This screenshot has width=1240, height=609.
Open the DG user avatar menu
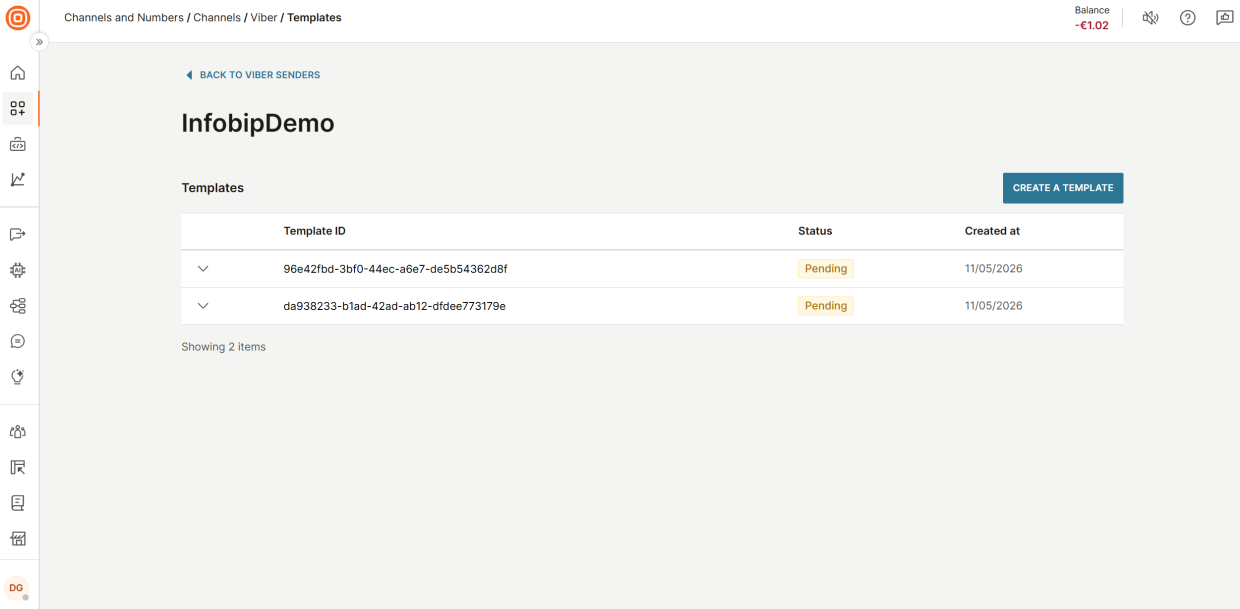[x=17, y=588]
